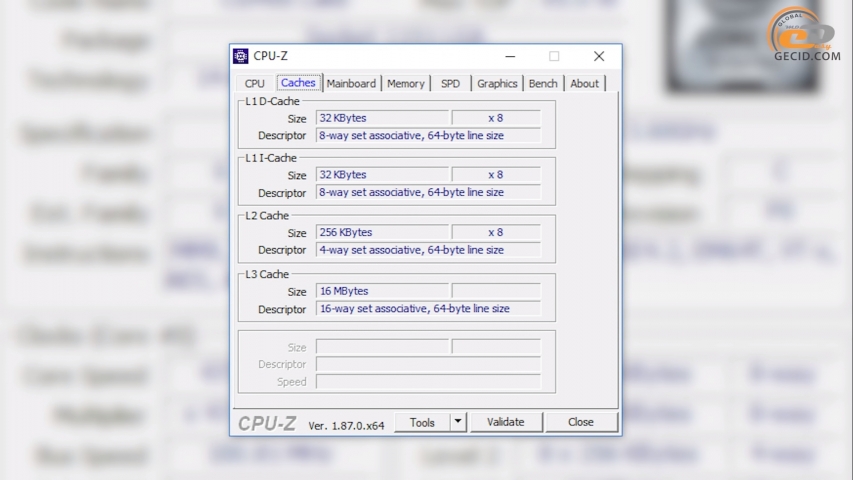This screenshot has height=480, width=853.
Task: Click the CPU-Z title text
Action: 270,56
